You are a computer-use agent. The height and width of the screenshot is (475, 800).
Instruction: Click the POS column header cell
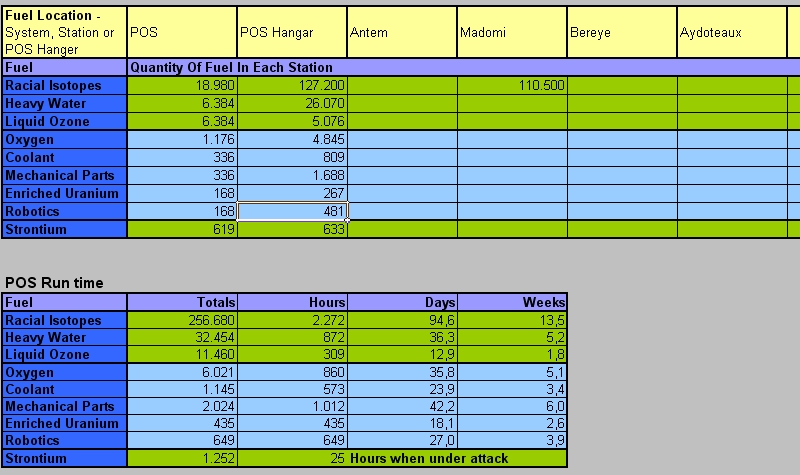pyautogui.click(x=182, y=32)
